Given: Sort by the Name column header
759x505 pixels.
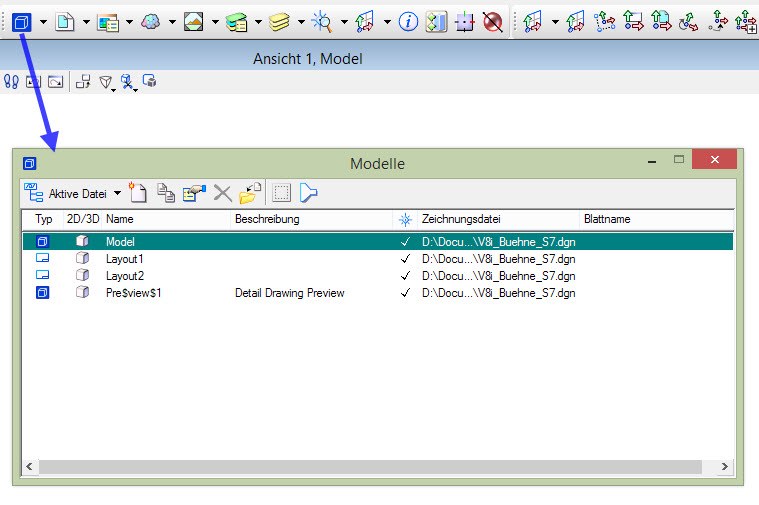Looking at the screenshot, I should [x=166, y=219].
